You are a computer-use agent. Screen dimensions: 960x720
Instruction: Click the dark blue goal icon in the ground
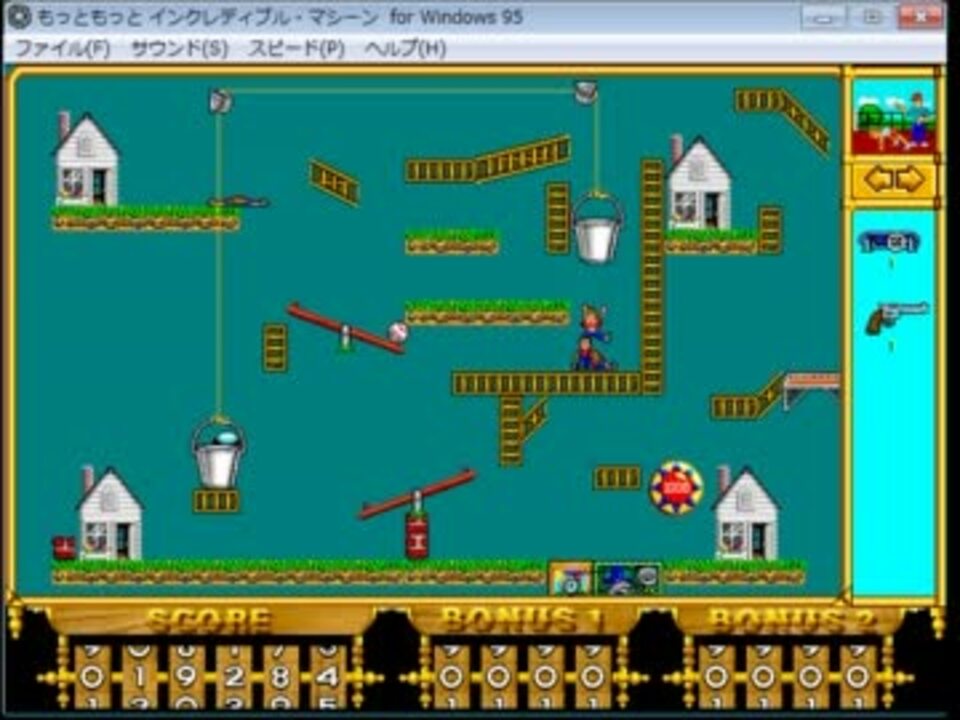628,579
